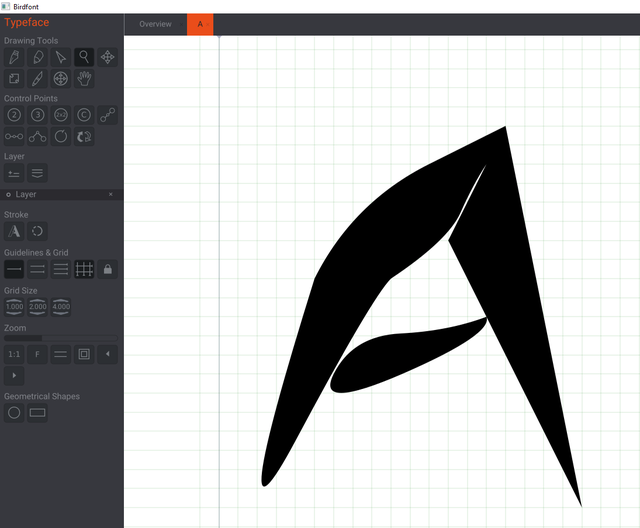Image resolution: width=640 pixels, height=528 pixels.
Task: Activate the zoom magnifier tool
Action: click(84, 57)
